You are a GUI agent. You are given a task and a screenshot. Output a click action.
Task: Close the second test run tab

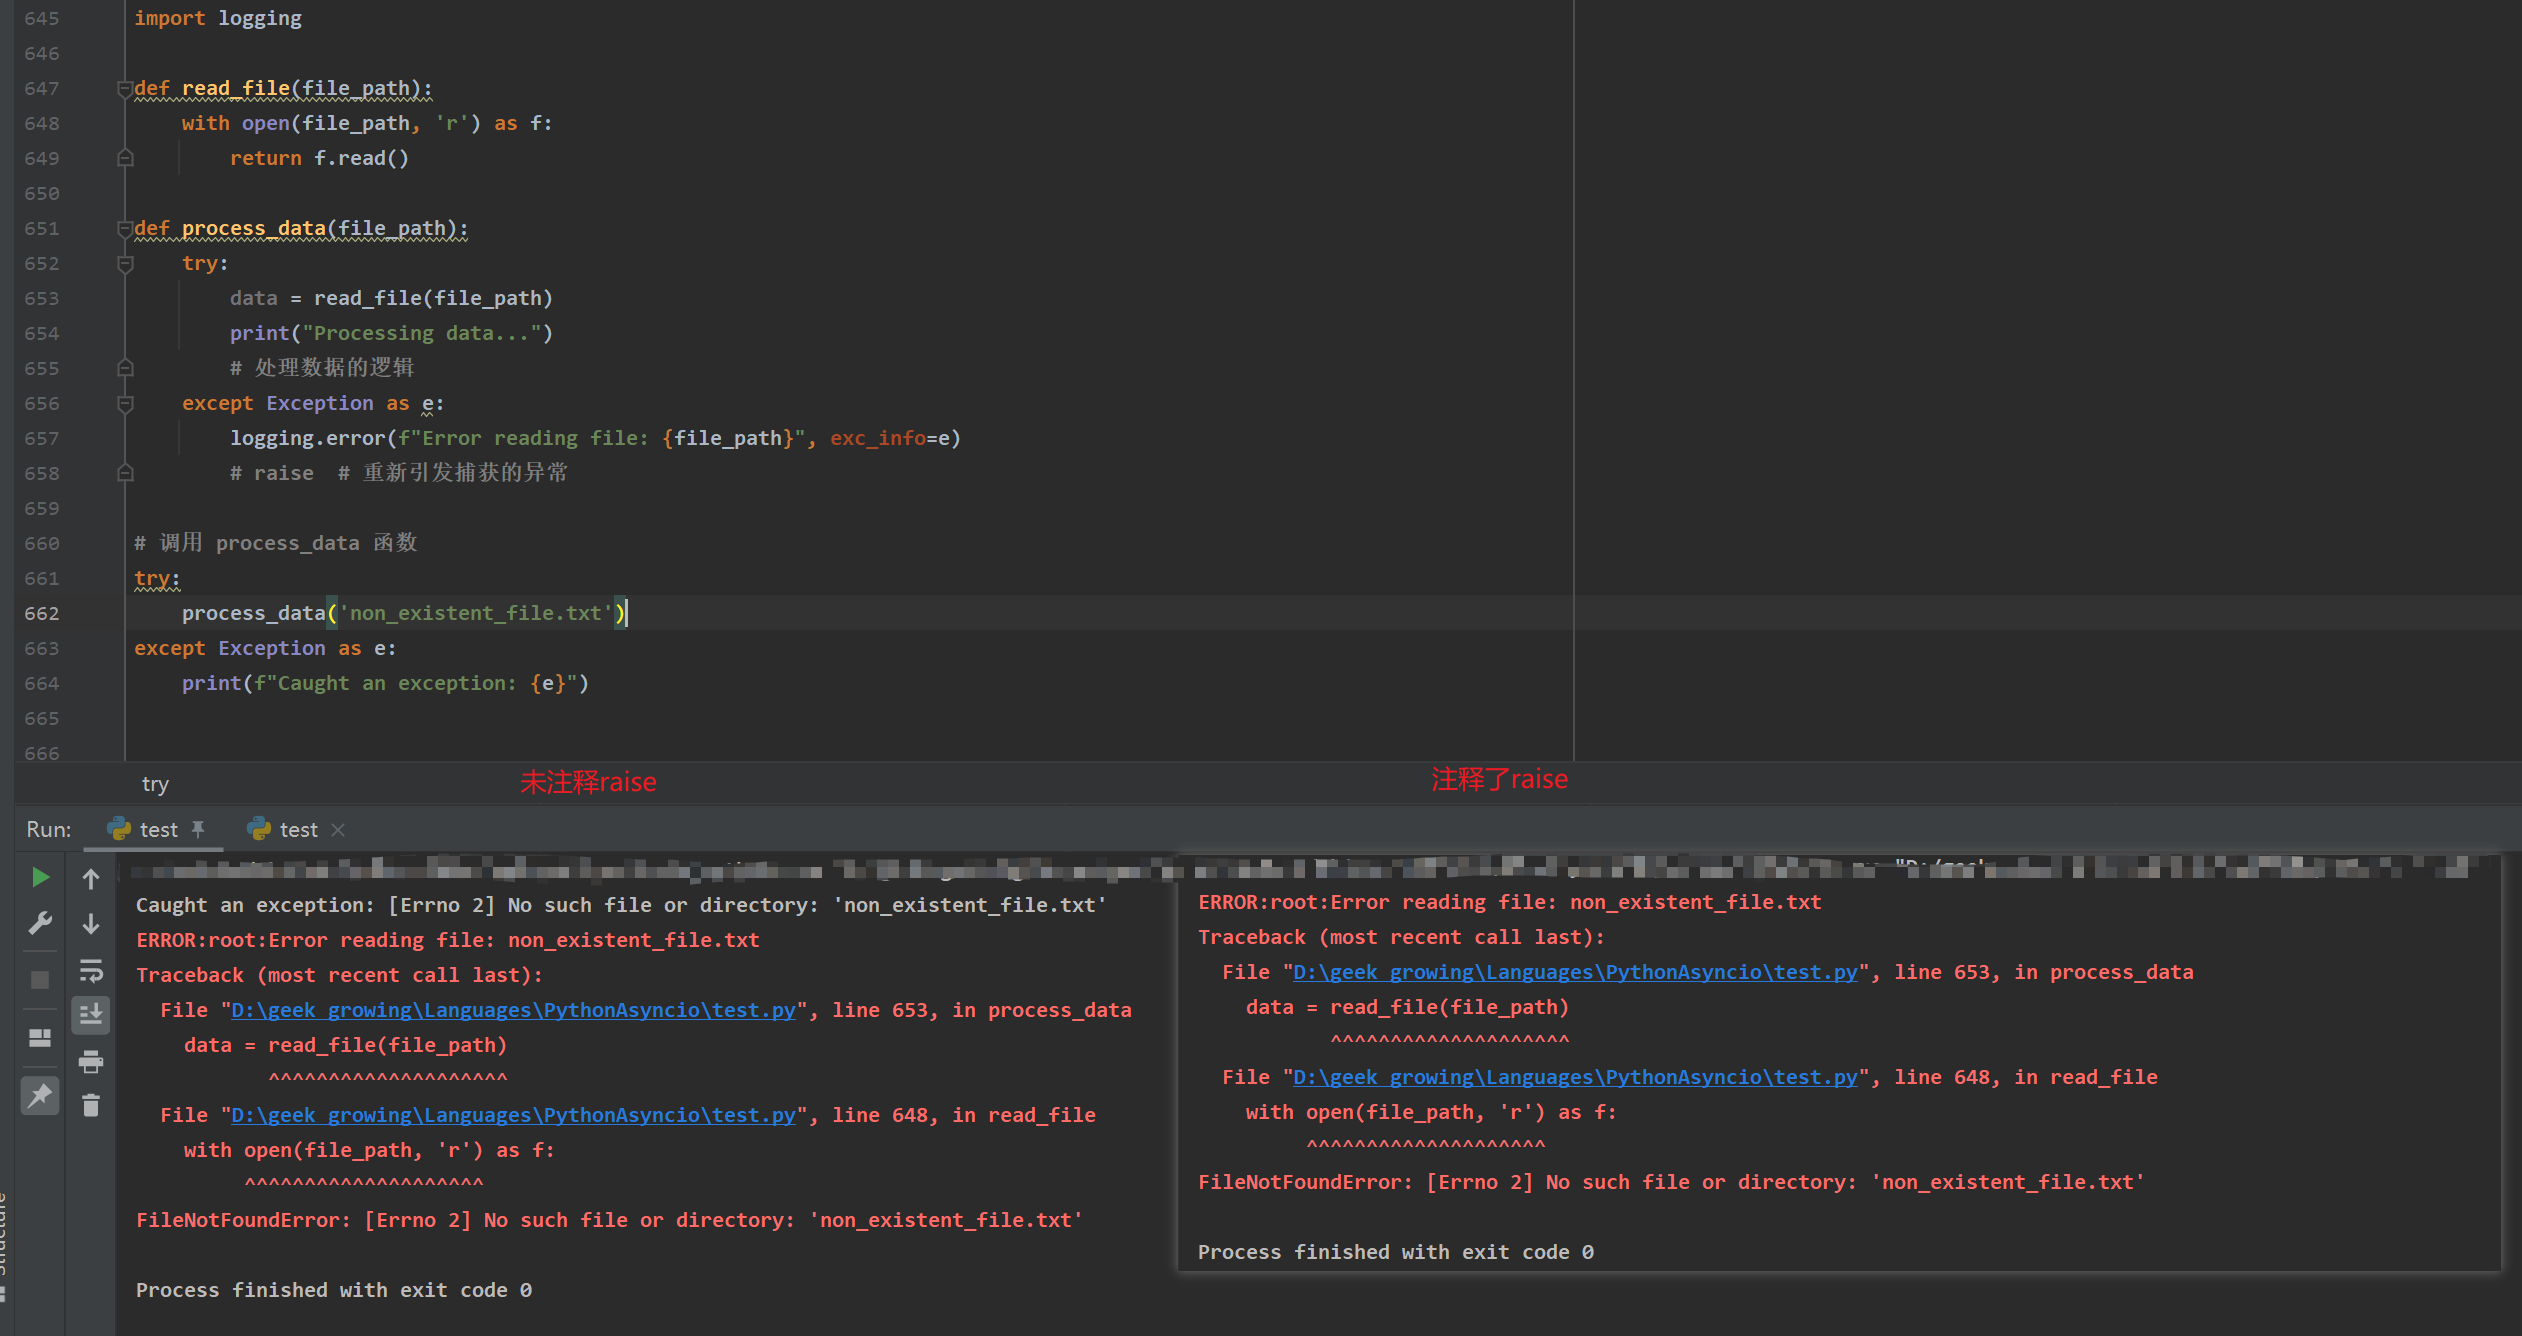[338, 829]
